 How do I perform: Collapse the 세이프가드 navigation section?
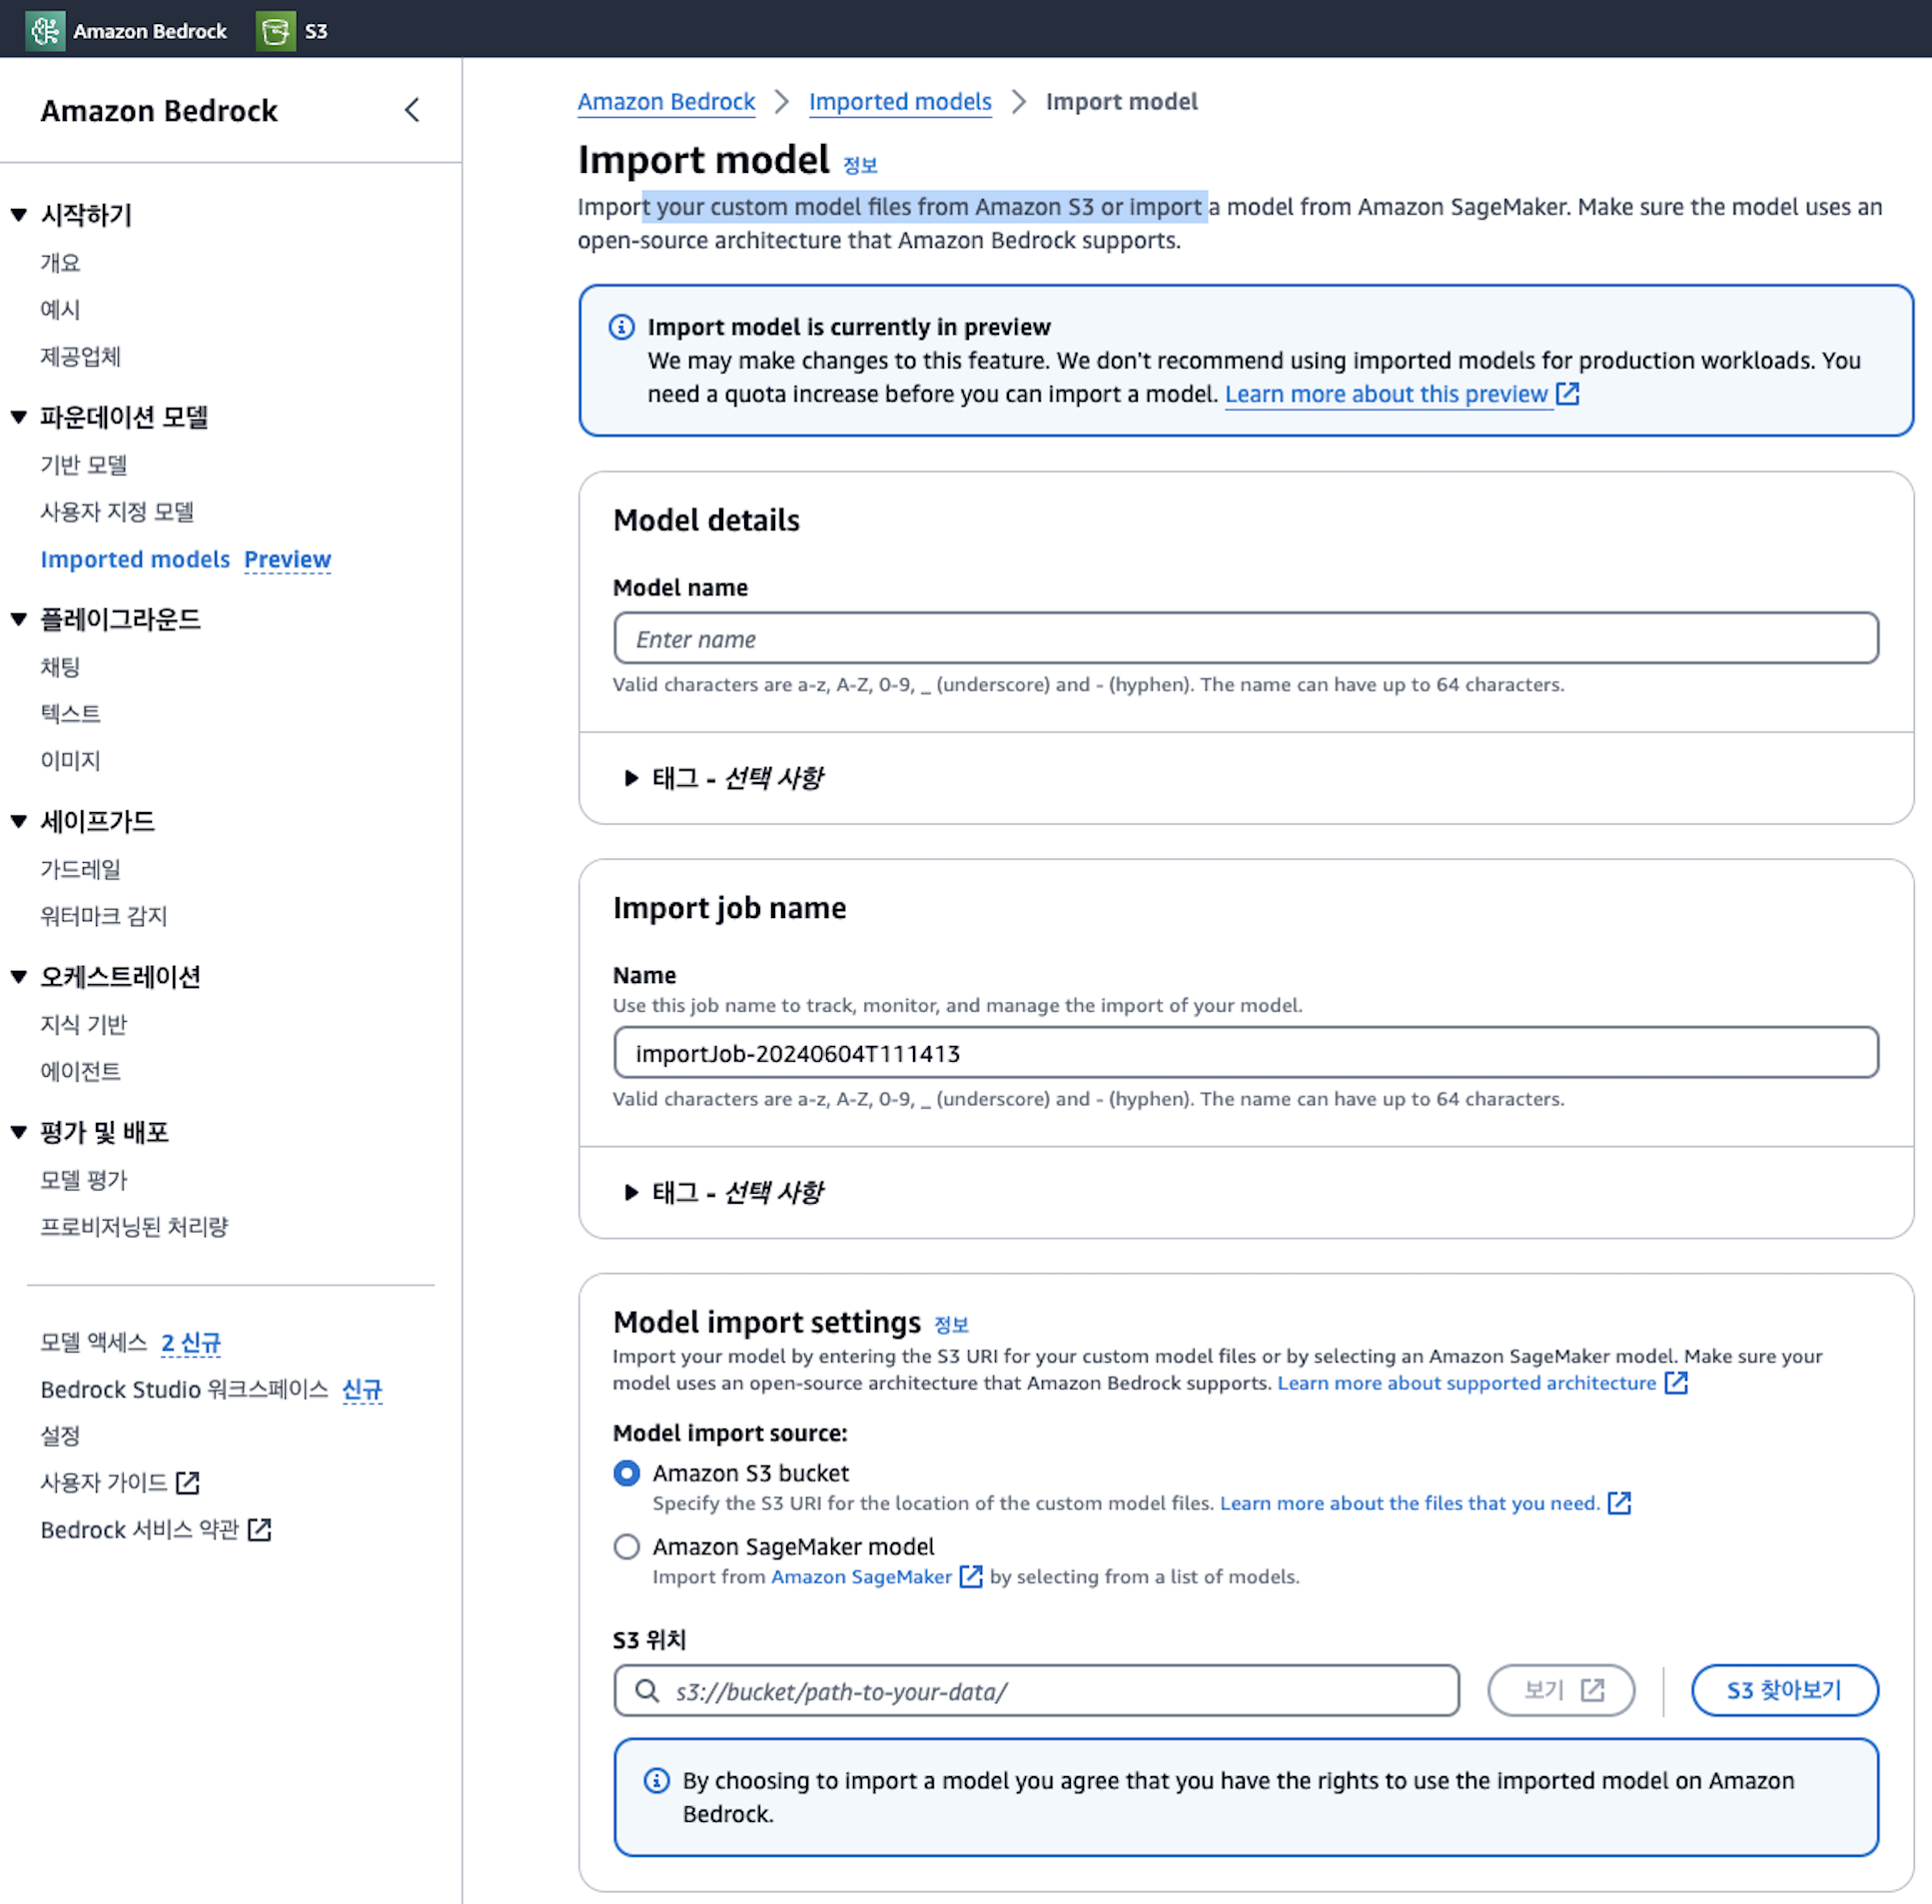click(x=19, y=822)
